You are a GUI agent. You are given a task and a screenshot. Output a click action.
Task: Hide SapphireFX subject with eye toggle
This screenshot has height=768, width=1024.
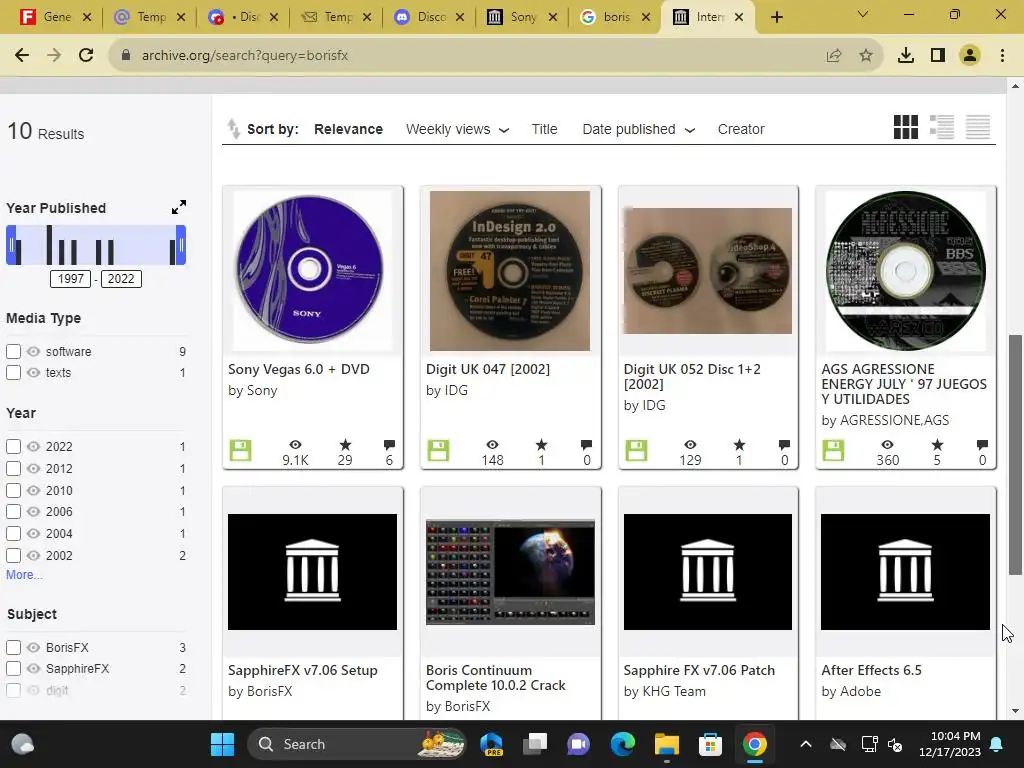click(x=33, y=669)
